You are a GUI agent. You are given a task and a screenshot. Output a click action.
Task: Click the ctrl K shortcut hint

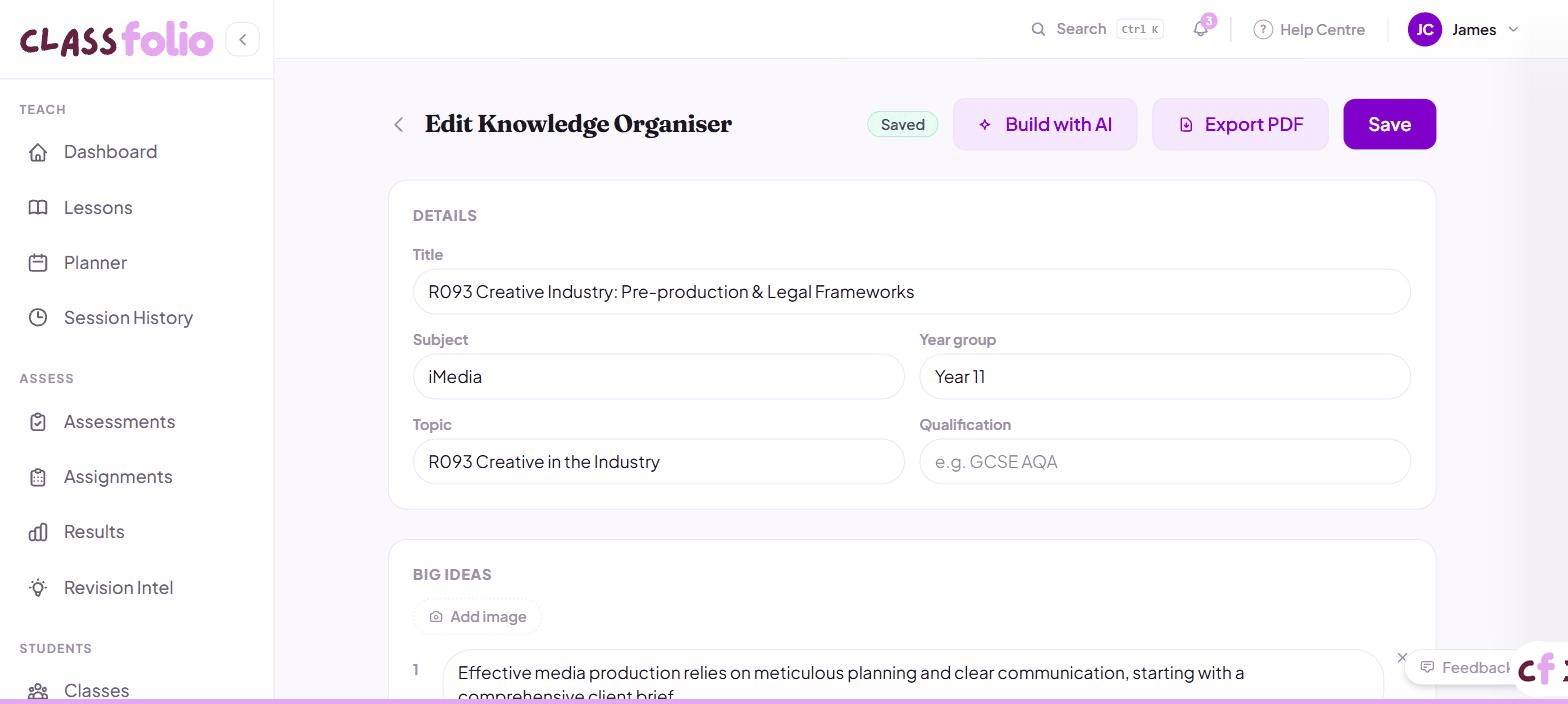coord(1140,29)
